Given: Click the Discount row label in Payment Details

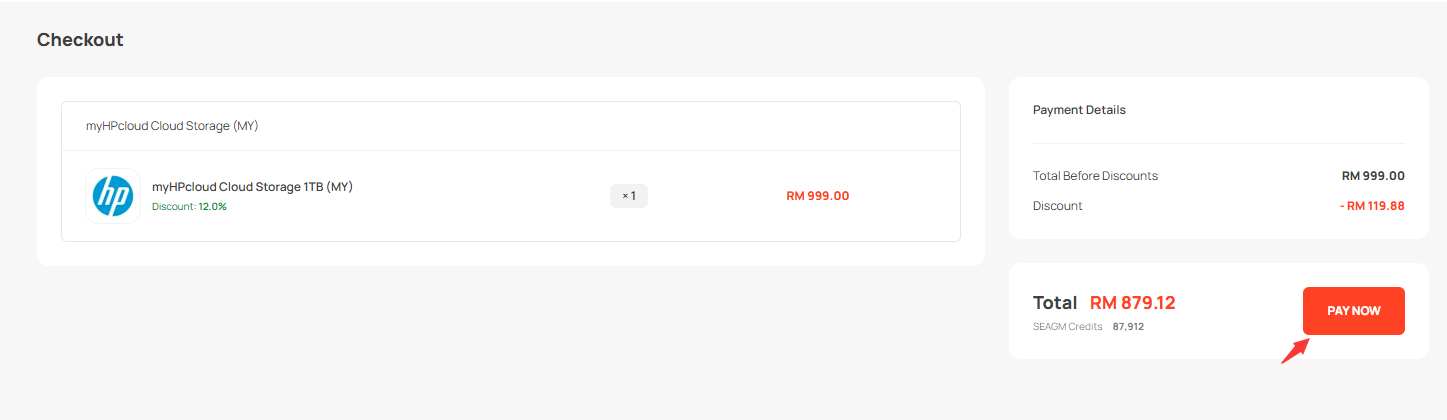Looking at the screenshot, I should [1057, 206].
